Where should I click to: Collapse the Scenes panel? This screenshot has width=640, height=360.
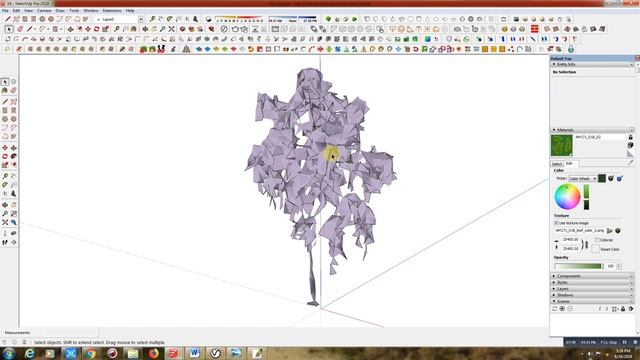554,301
